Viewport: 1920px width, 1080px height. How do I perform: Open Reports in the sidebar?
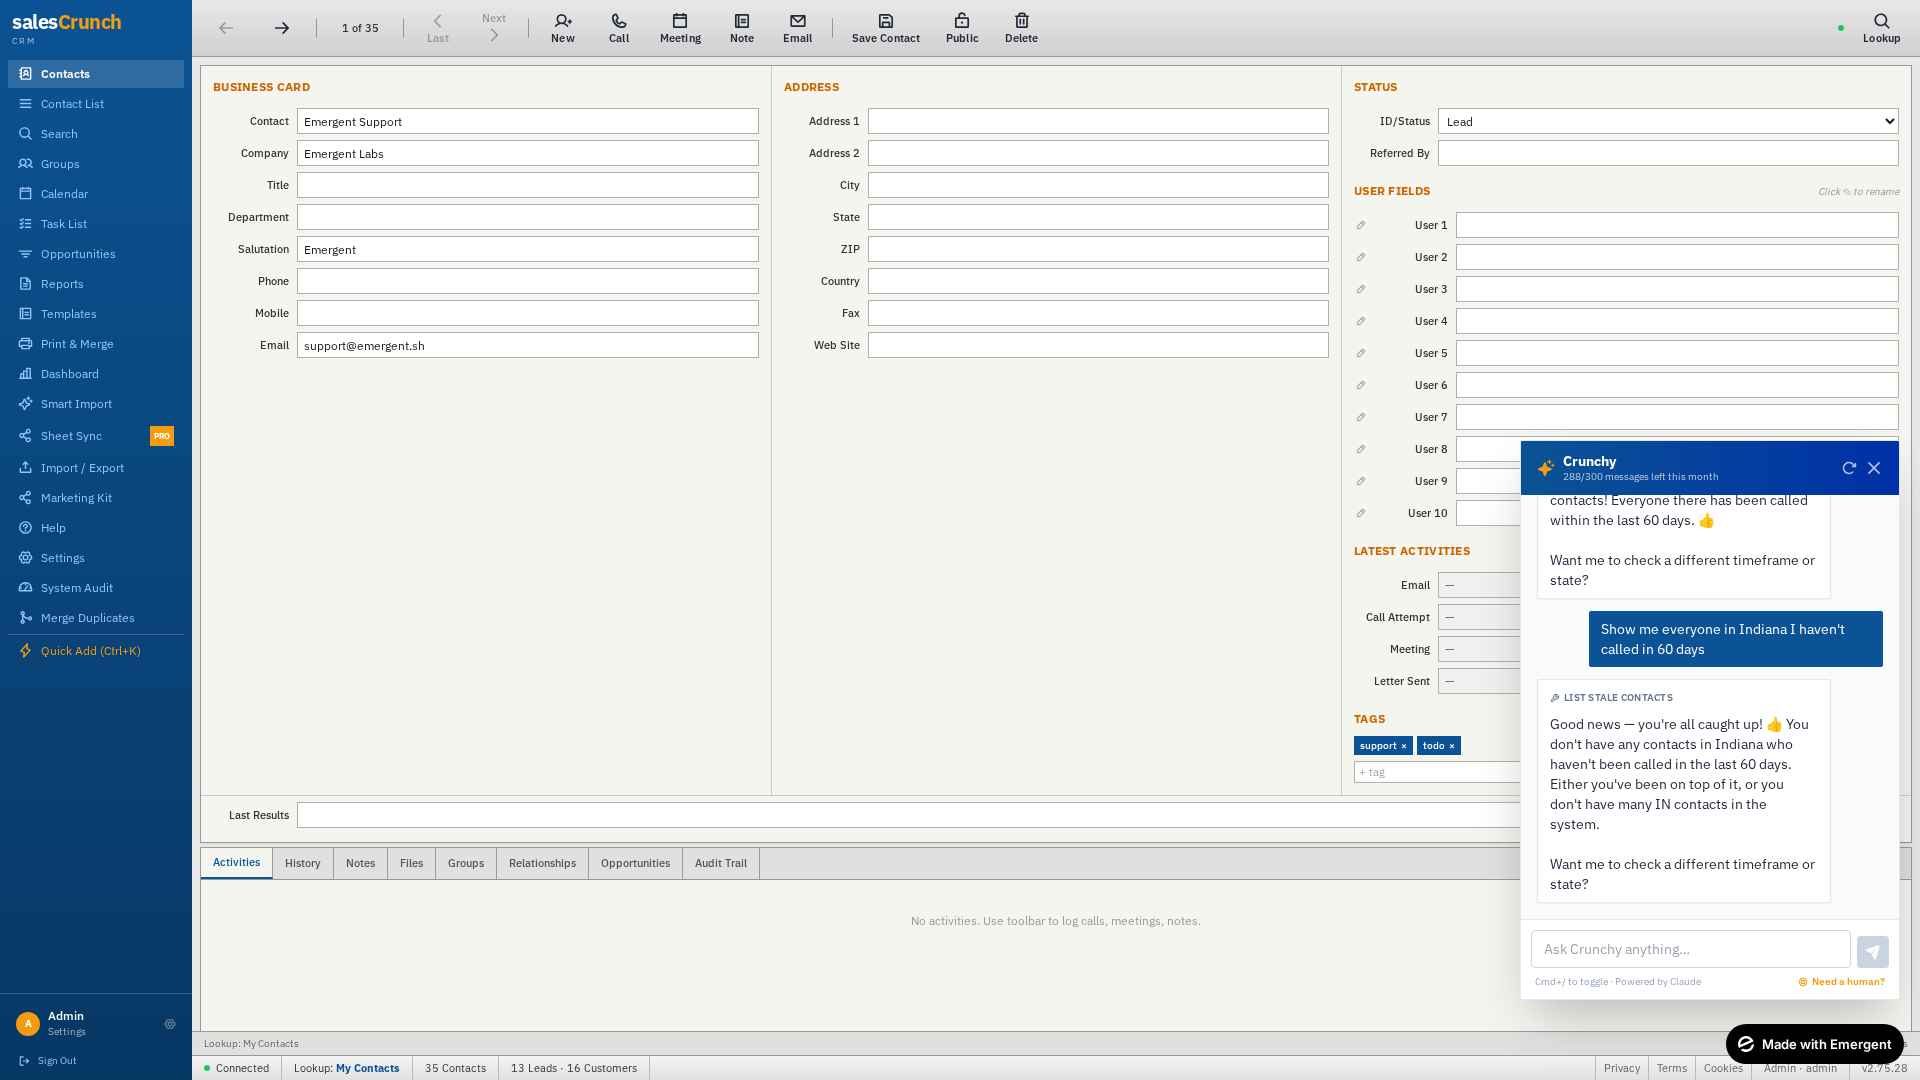[x=96, y=284]
